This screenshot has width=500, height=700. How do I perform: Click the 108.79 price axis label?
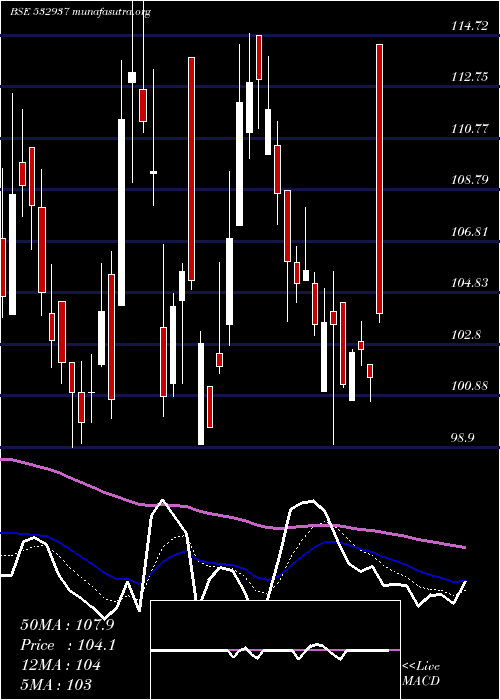pyautogui.click(x=470, y=180)
